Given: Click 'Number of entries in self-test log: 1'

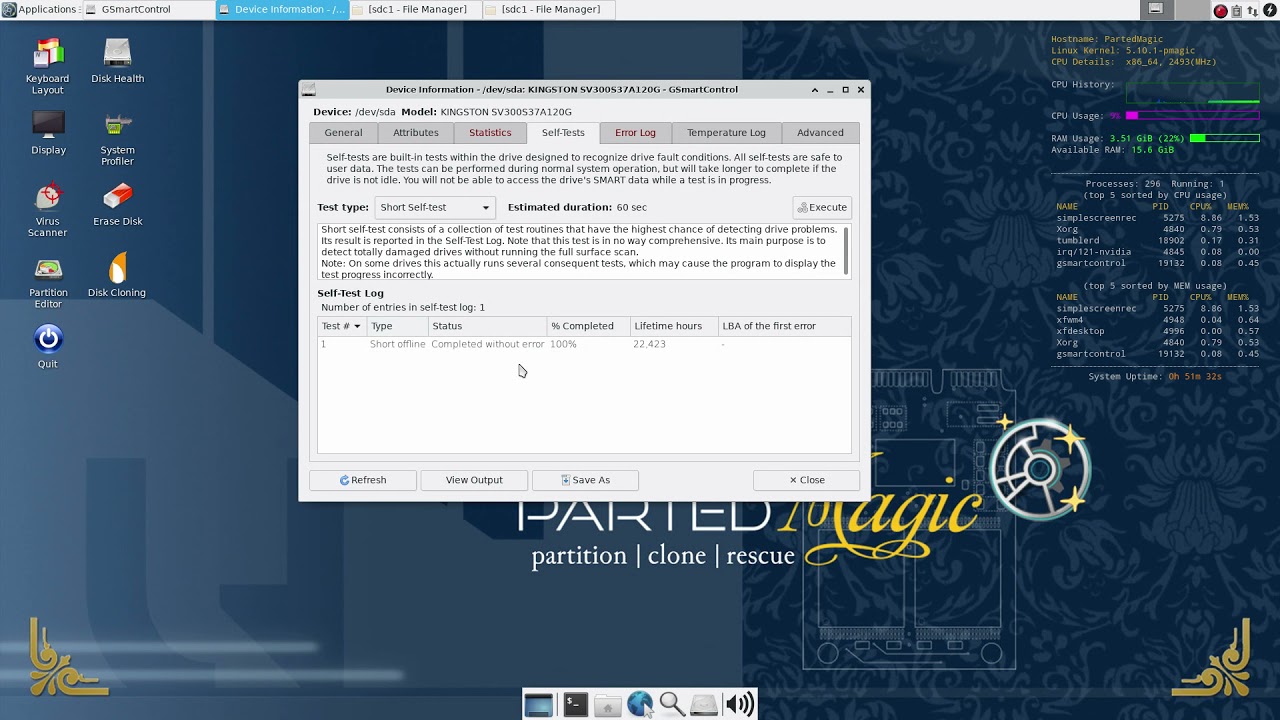Looking at the screenshot, I should point(402,307).
